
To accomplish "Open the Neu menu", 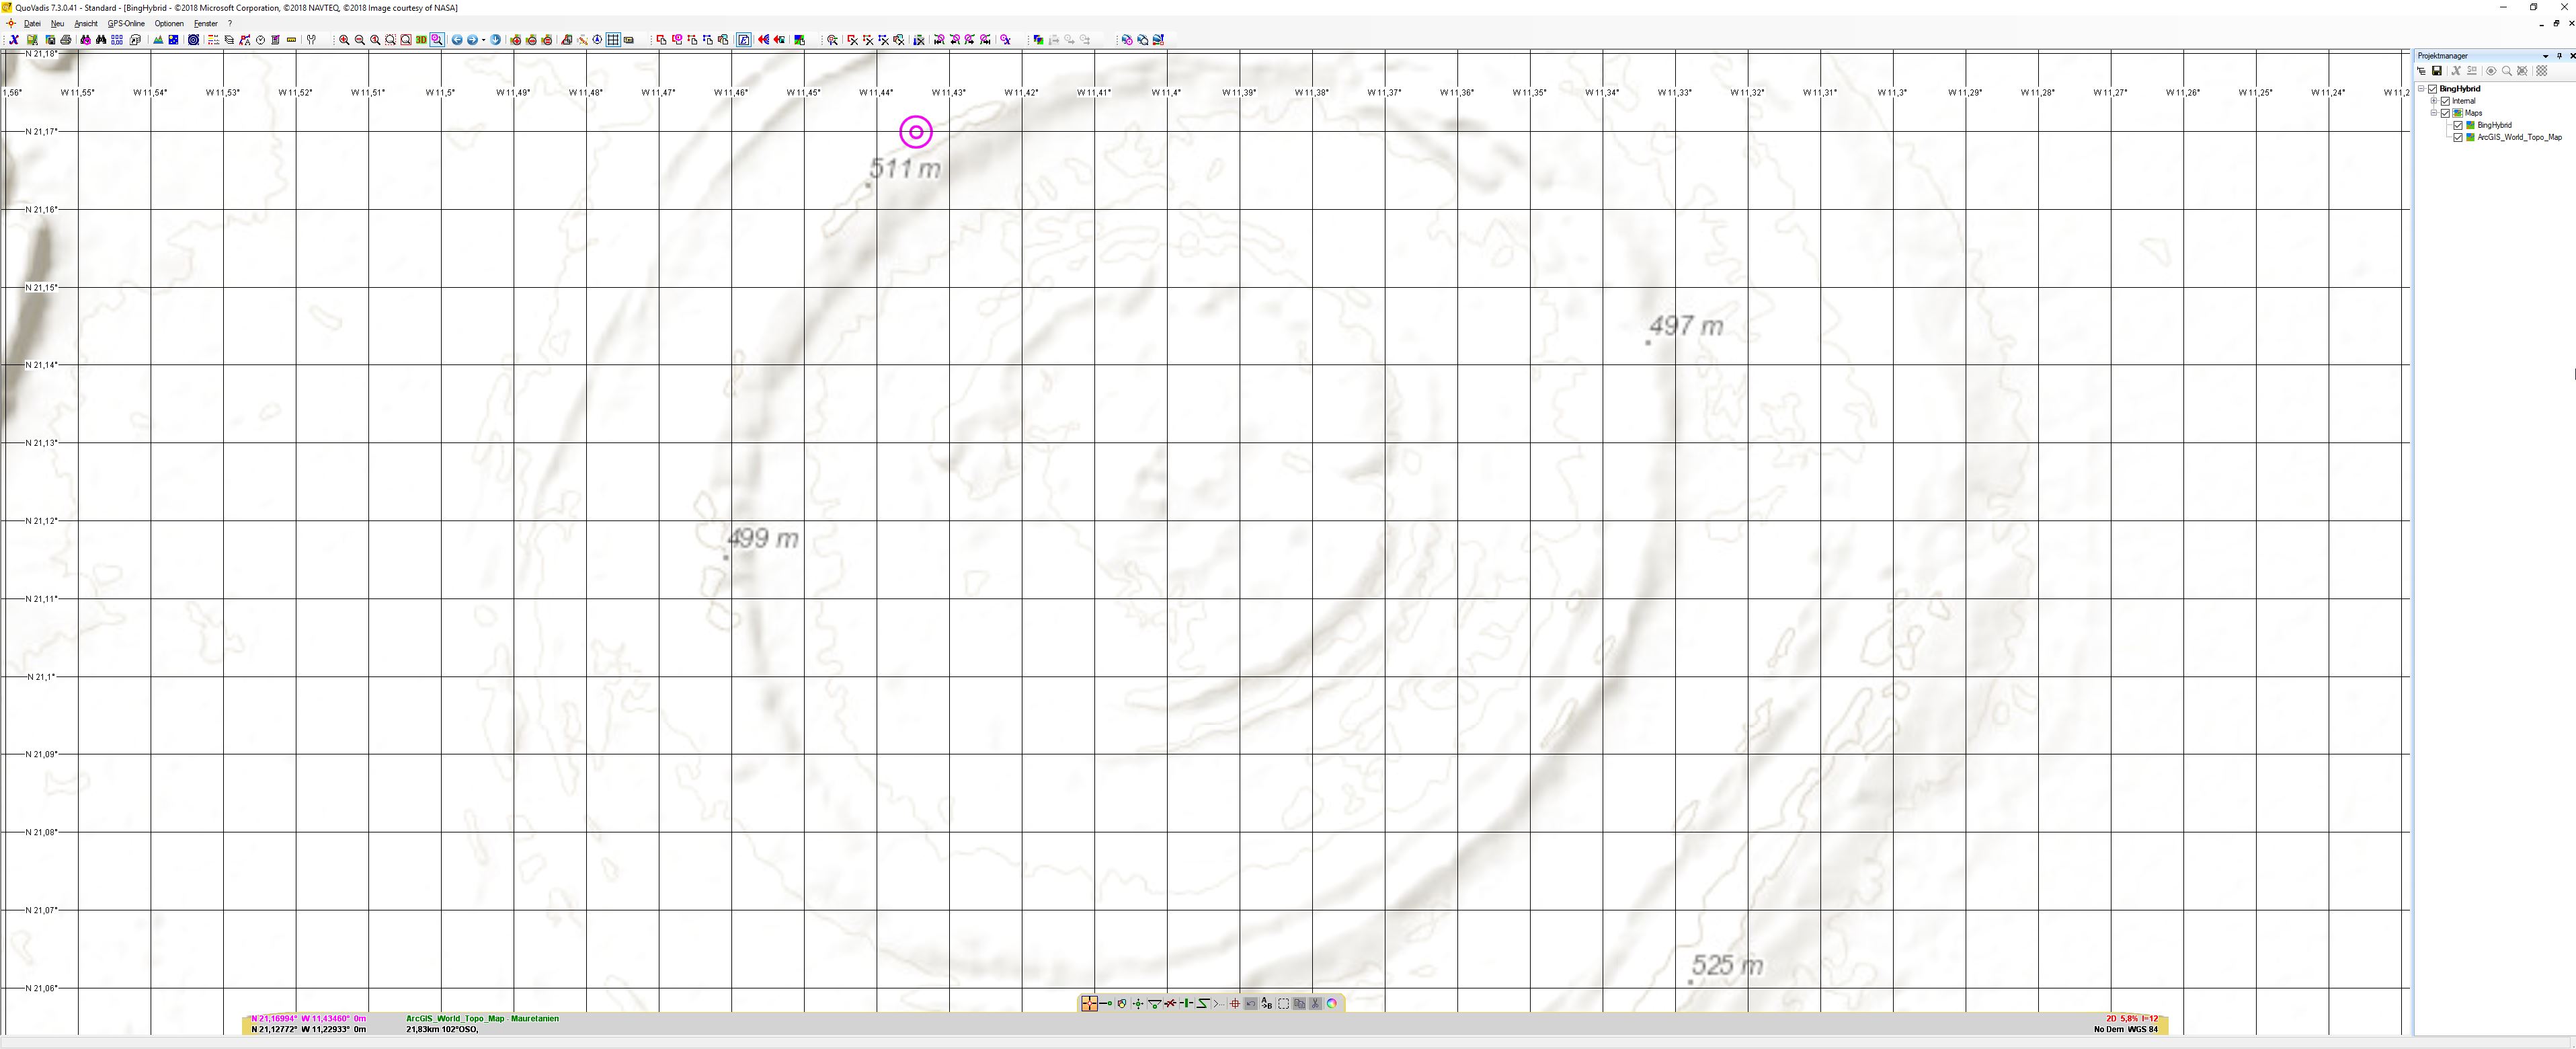I will pyautogui.click(x=57, y=23).
